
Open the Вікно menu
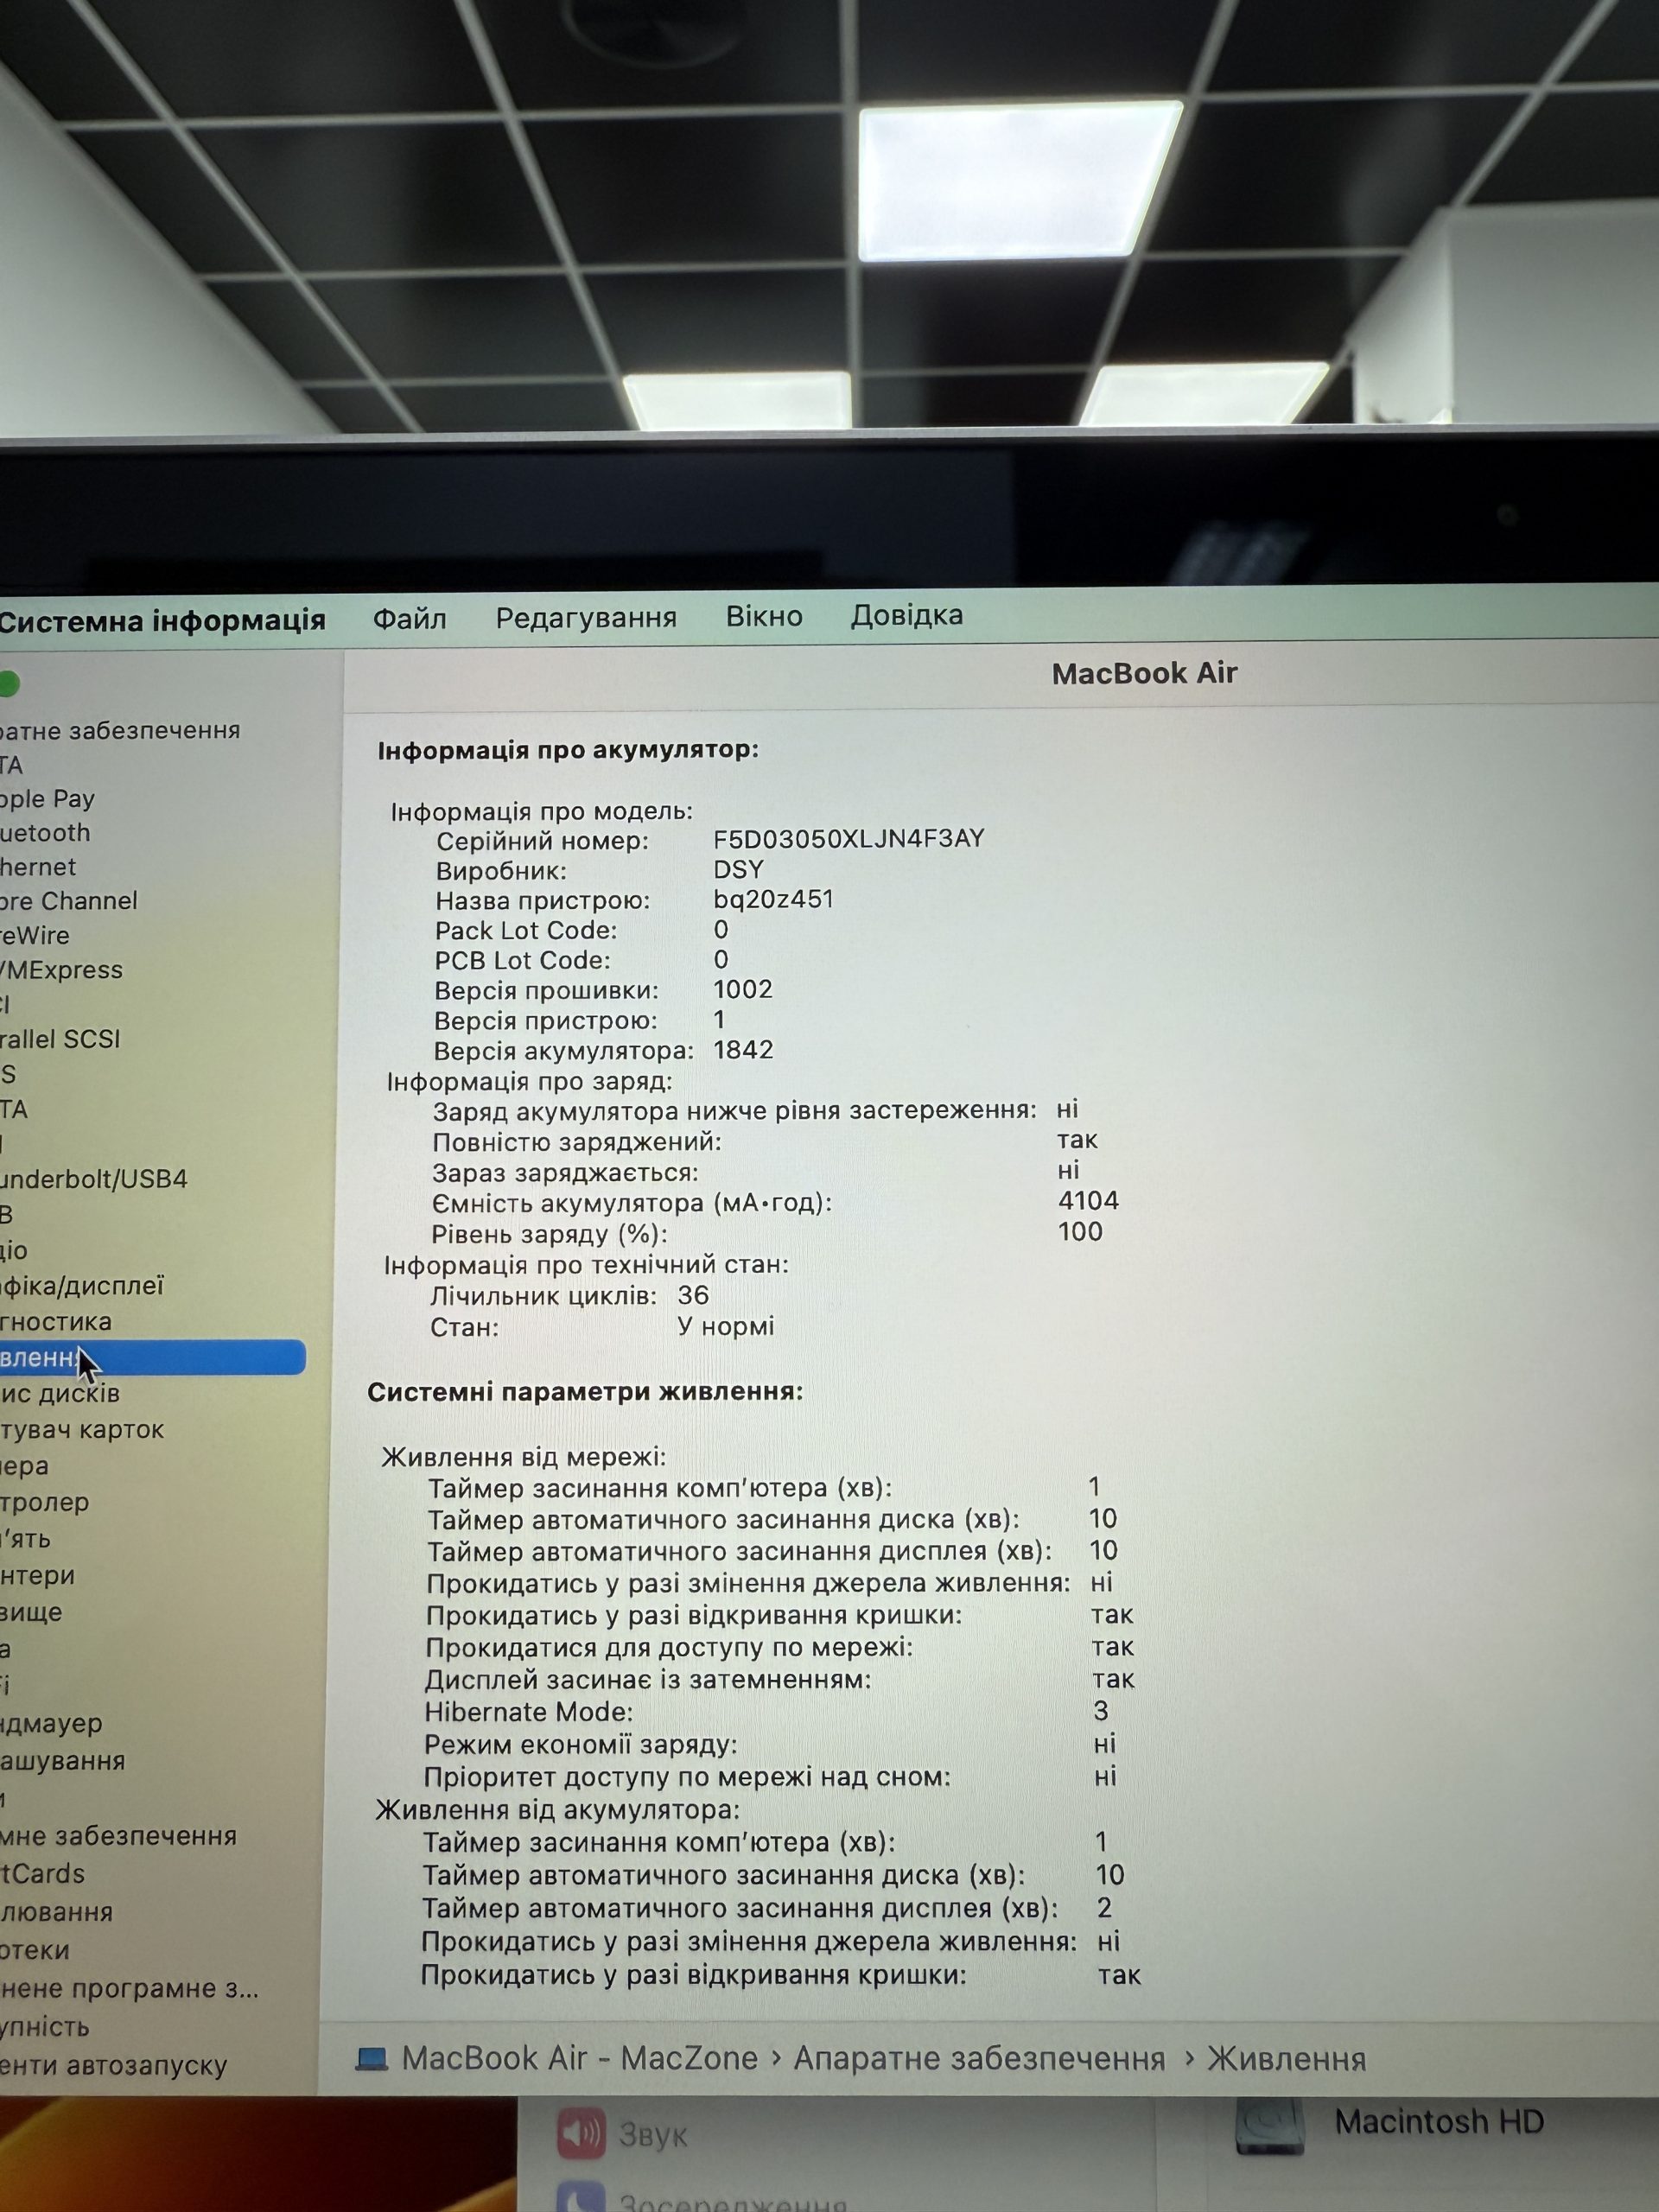[x=764, y=616]
